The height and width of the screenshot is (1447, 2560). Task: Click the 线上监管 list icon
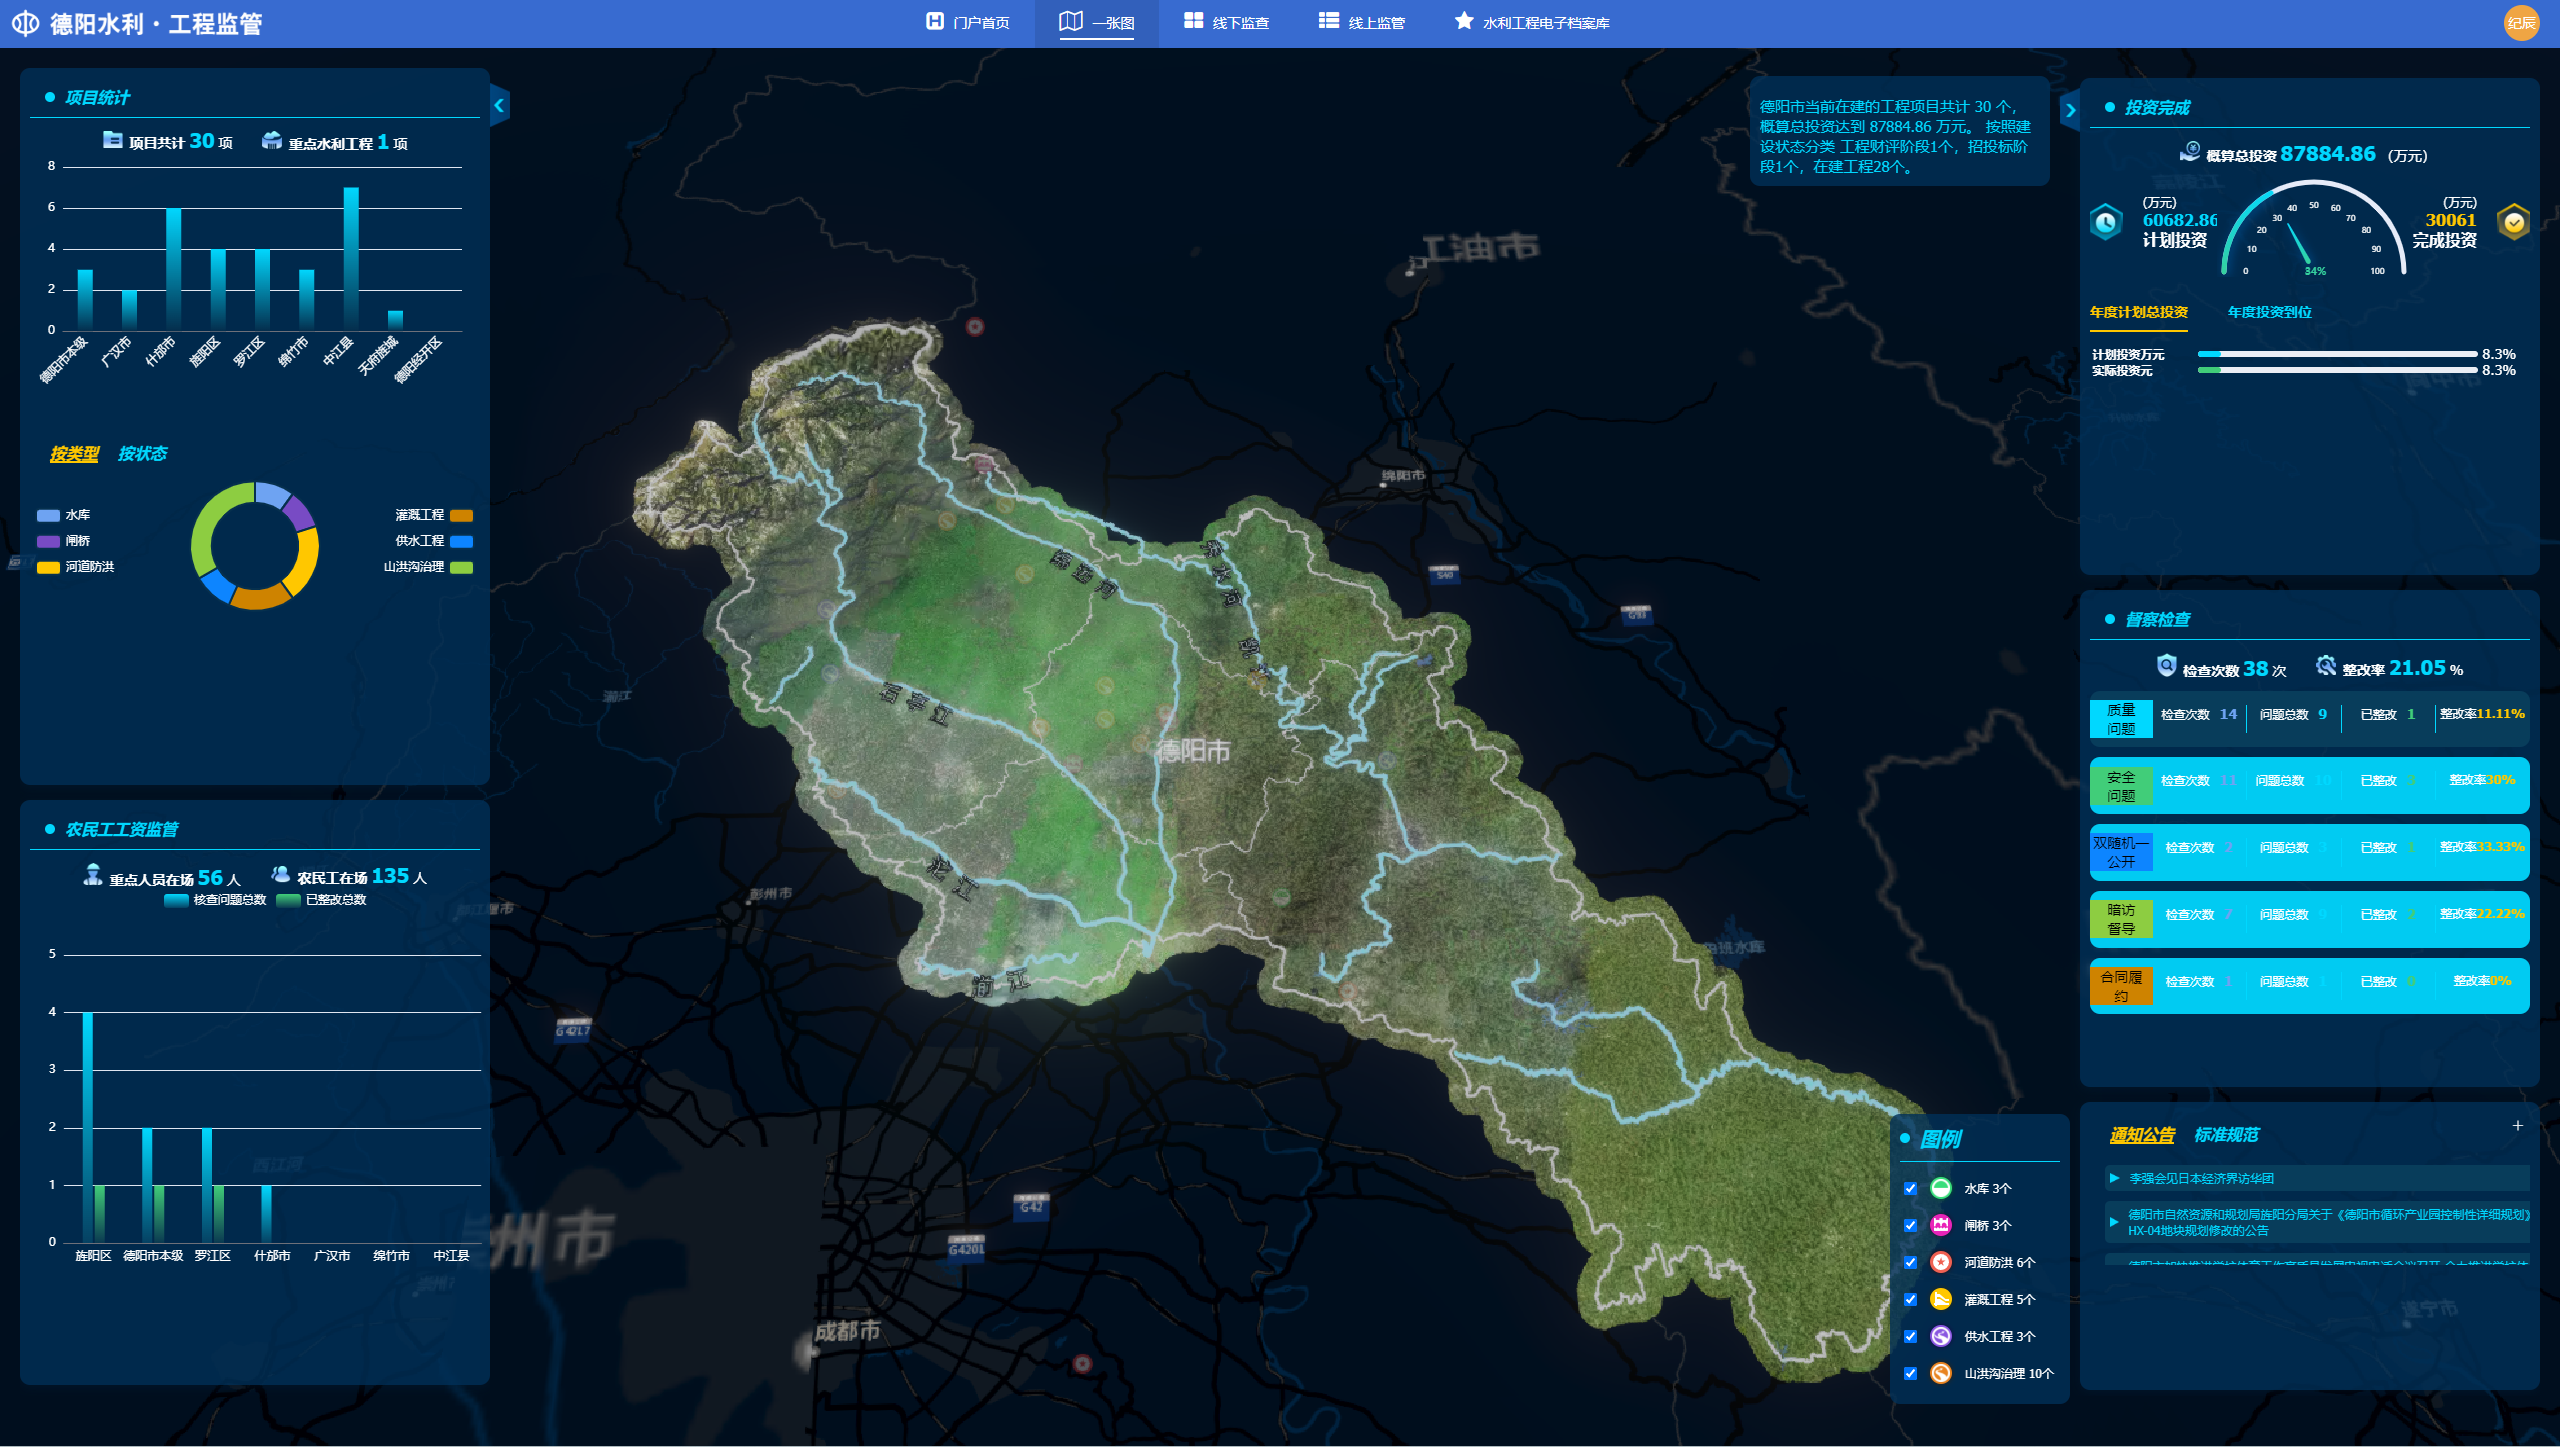click(1328, 21)
